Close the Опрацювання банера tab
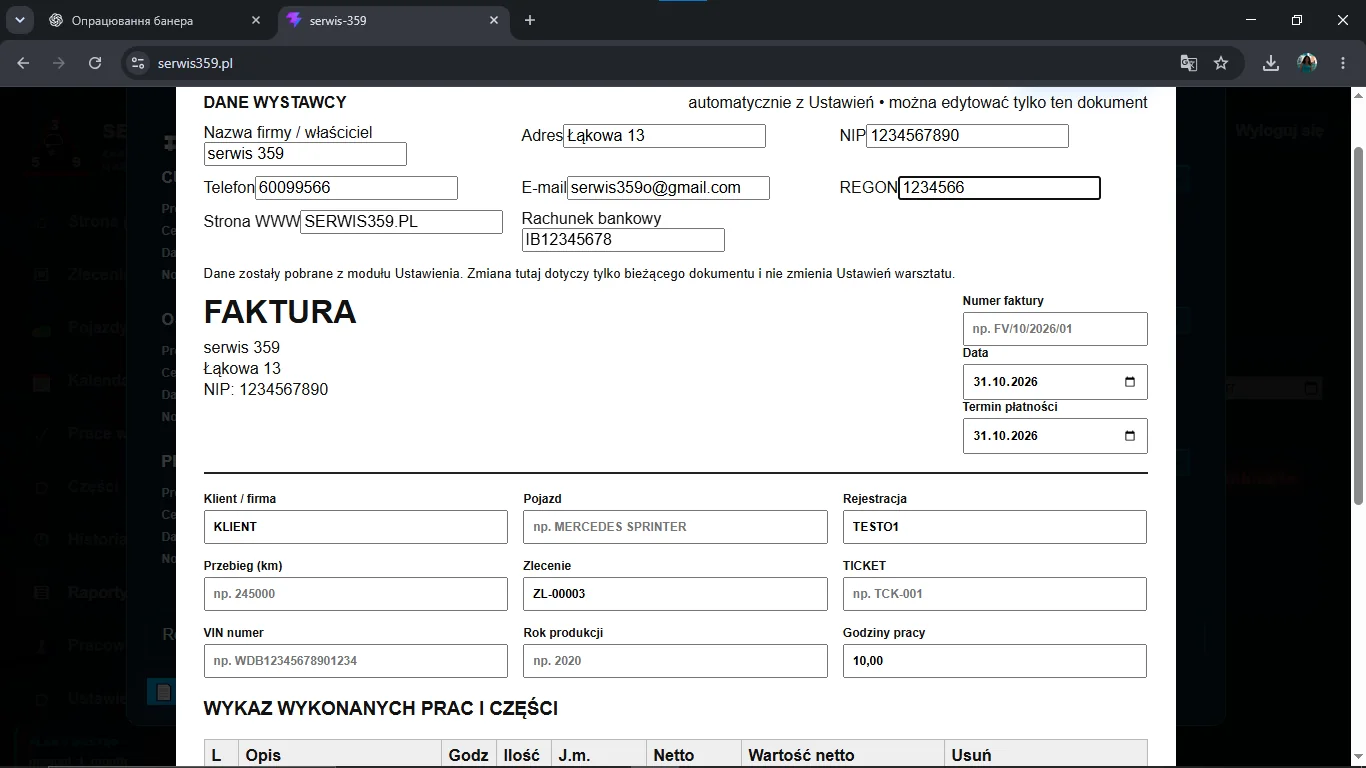This screenshot has width=1366, height=768. (x=256, y=20)
